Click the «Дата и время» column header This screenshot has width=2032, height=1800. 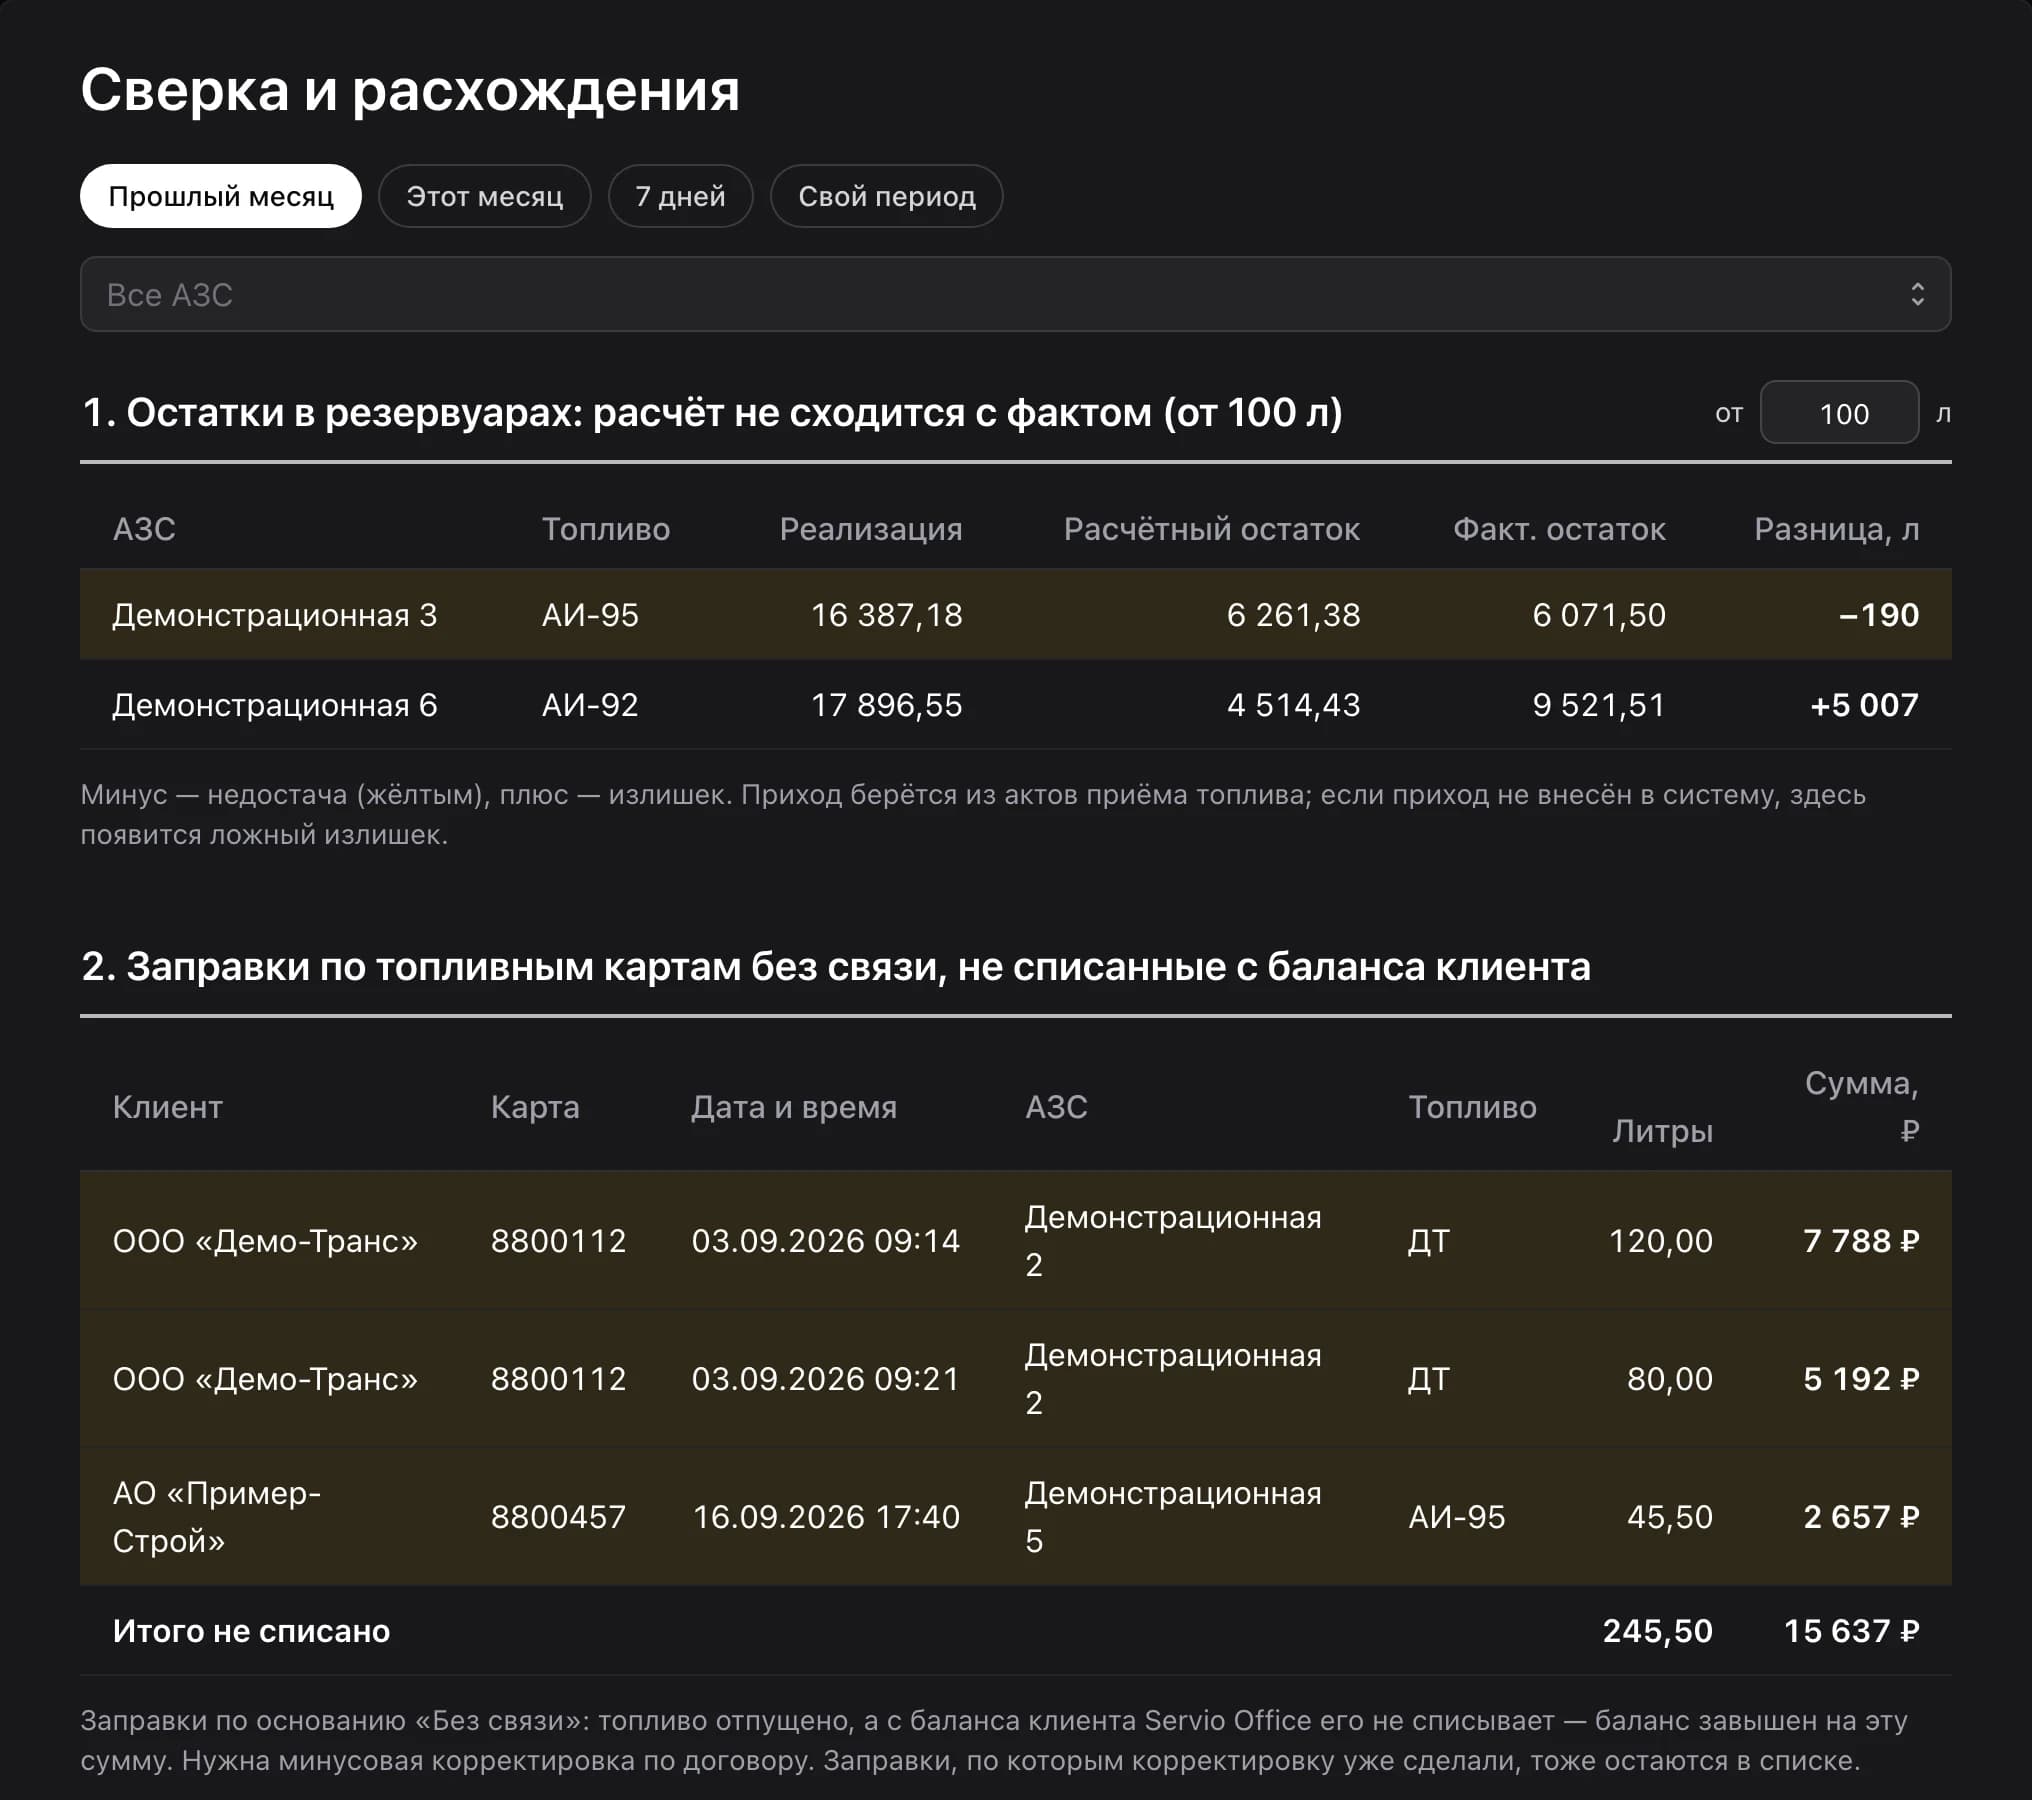coord(794,1107)
